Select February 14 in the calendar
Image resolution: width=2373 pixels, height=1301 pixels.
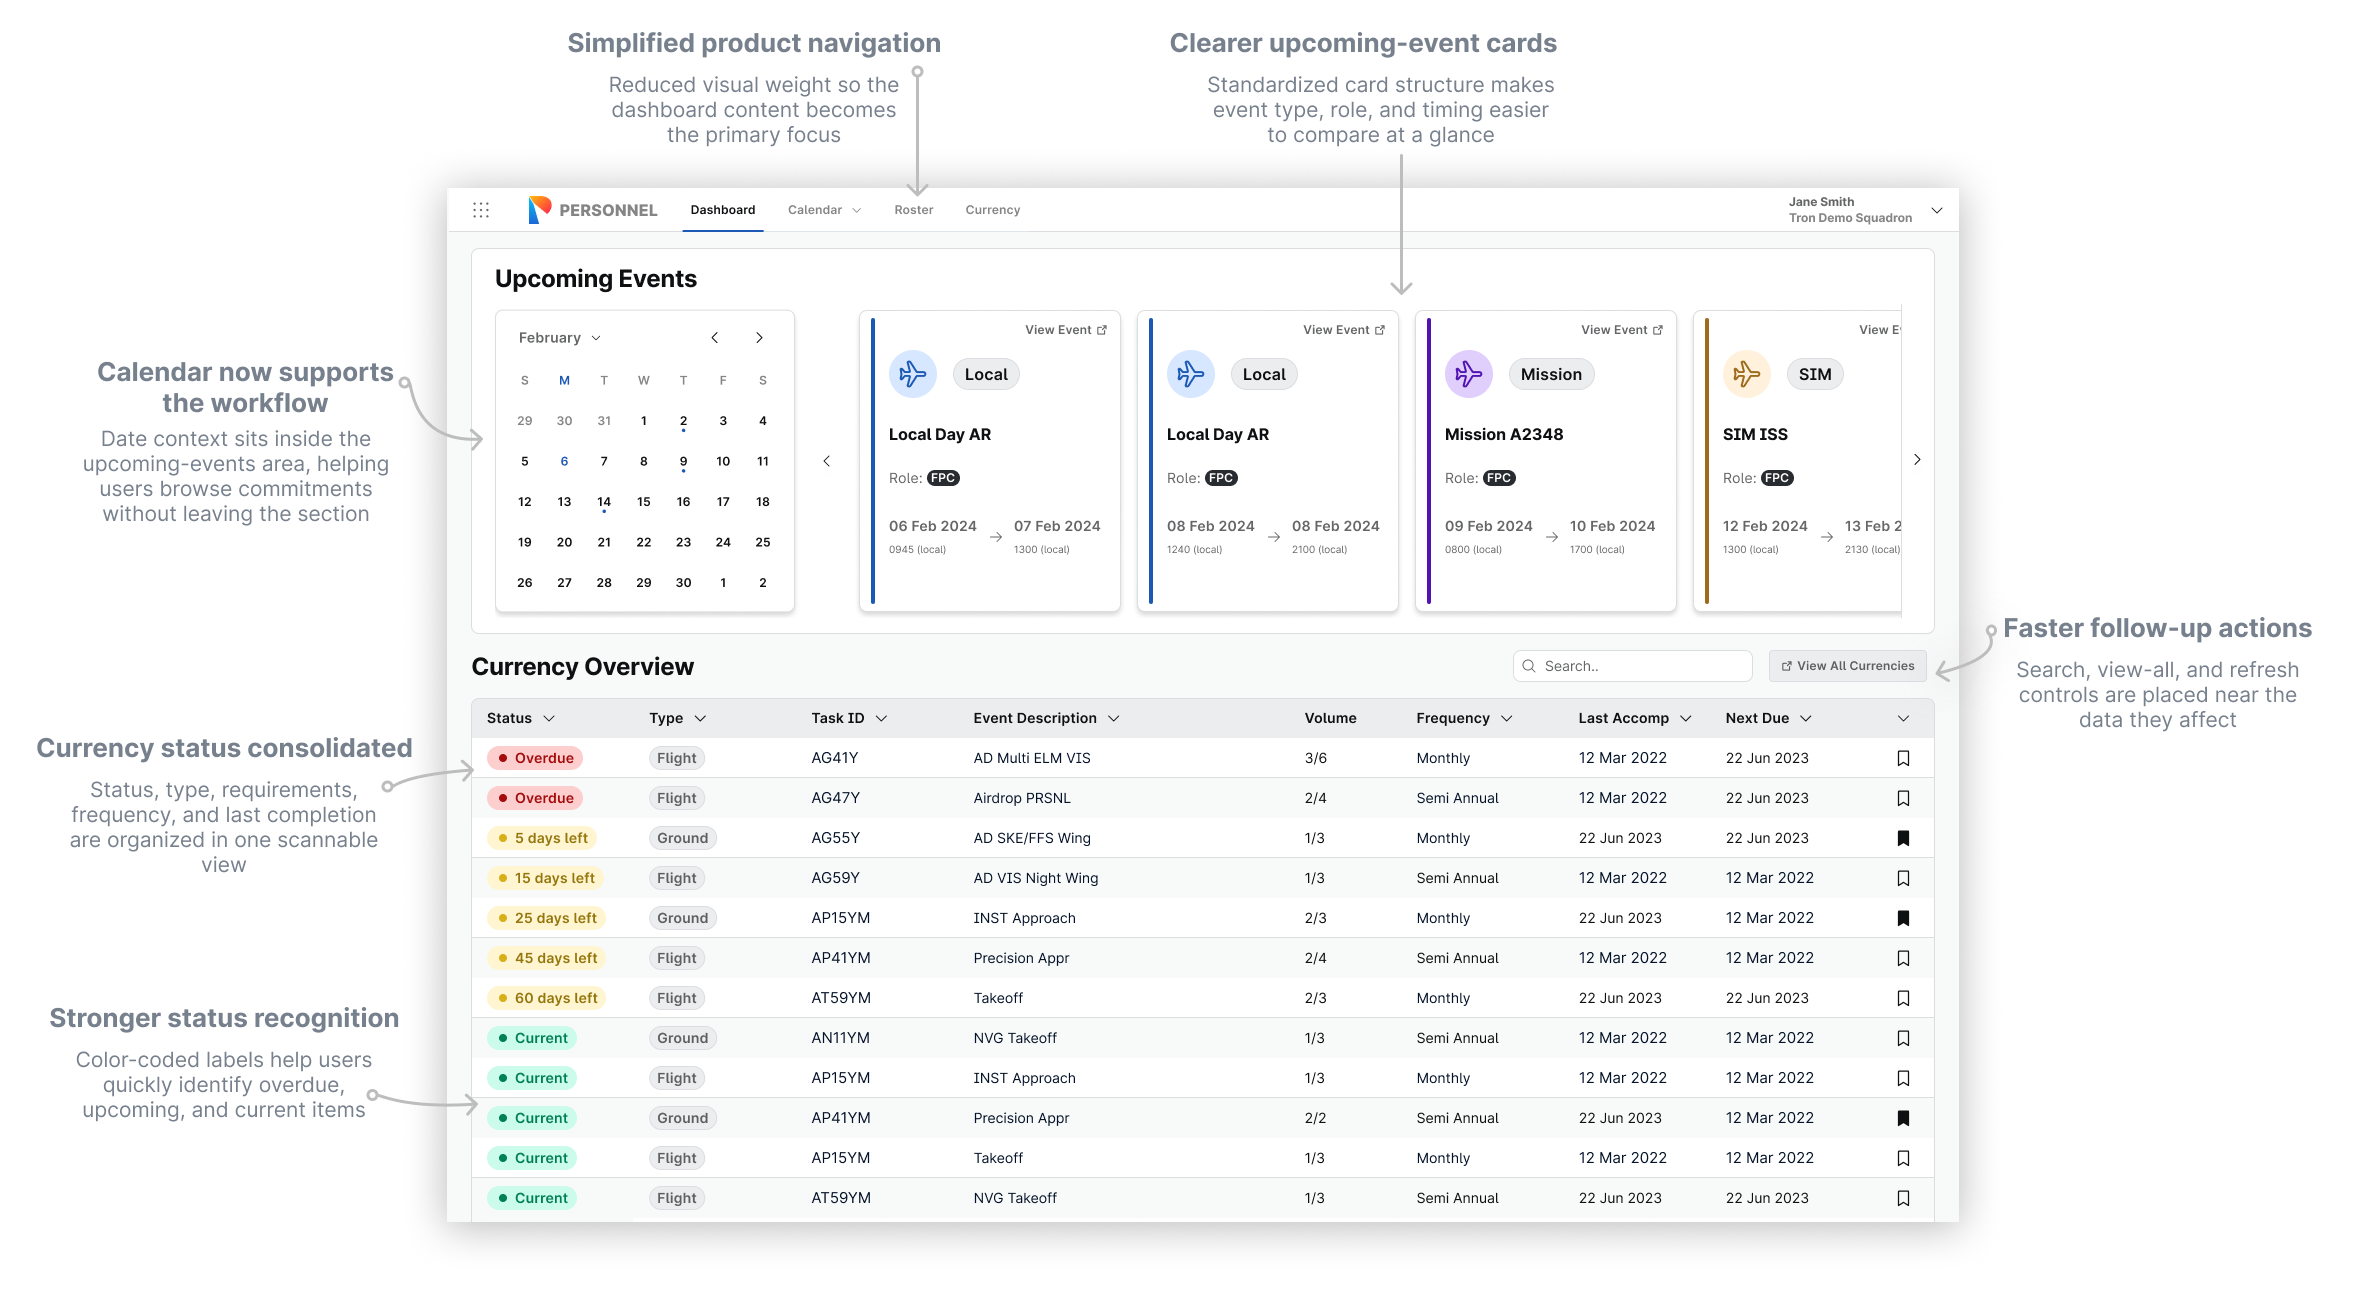pos(604,502)
